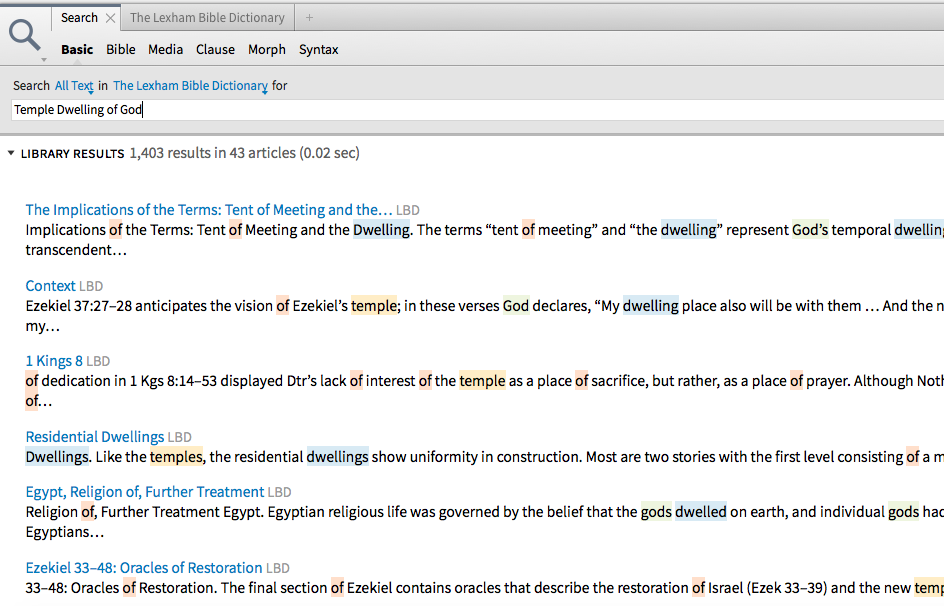The width and height of the screenshot is (944, 606).
Task: Select the Search tab
Action: [79, 18]
